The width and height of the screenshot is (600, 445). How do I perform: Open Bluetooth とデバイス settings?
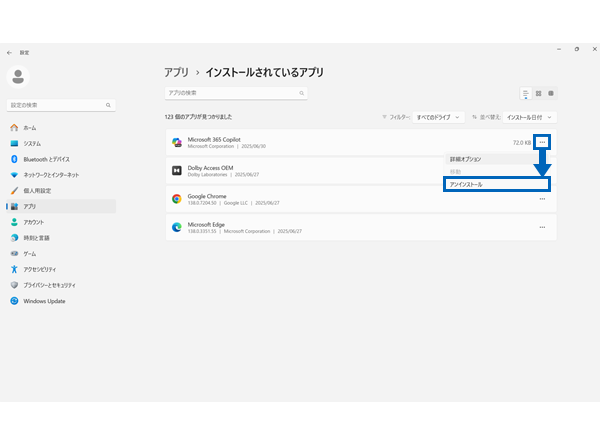(46, 159)
